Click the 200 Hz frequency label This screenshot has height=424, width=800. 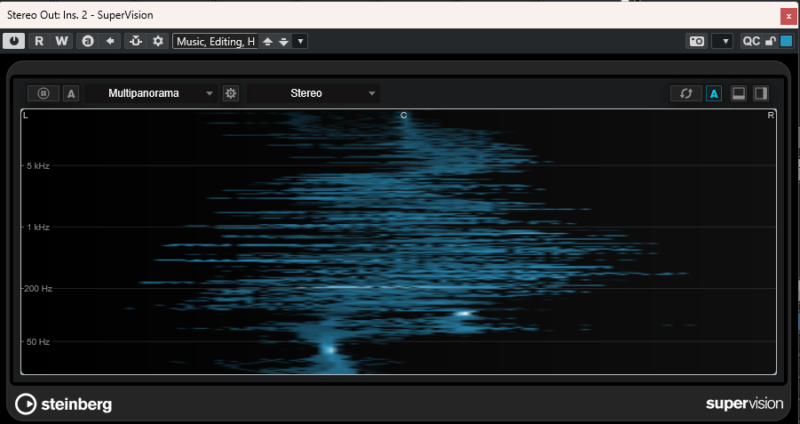(38, 289)
